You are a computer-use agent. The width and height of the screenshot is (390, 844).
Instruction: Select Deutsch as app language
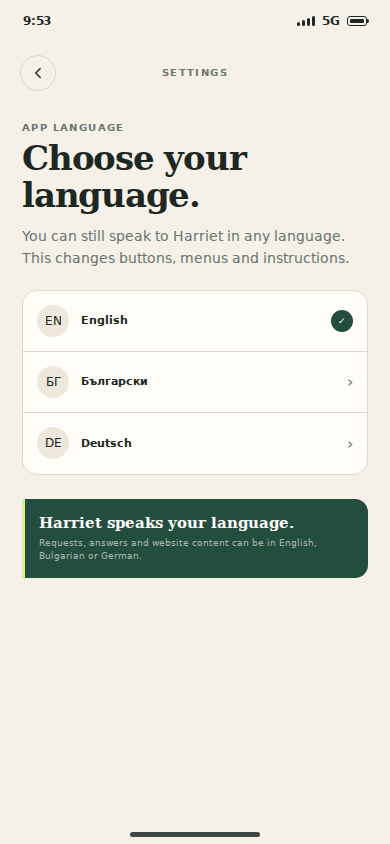tap(195, 444)
